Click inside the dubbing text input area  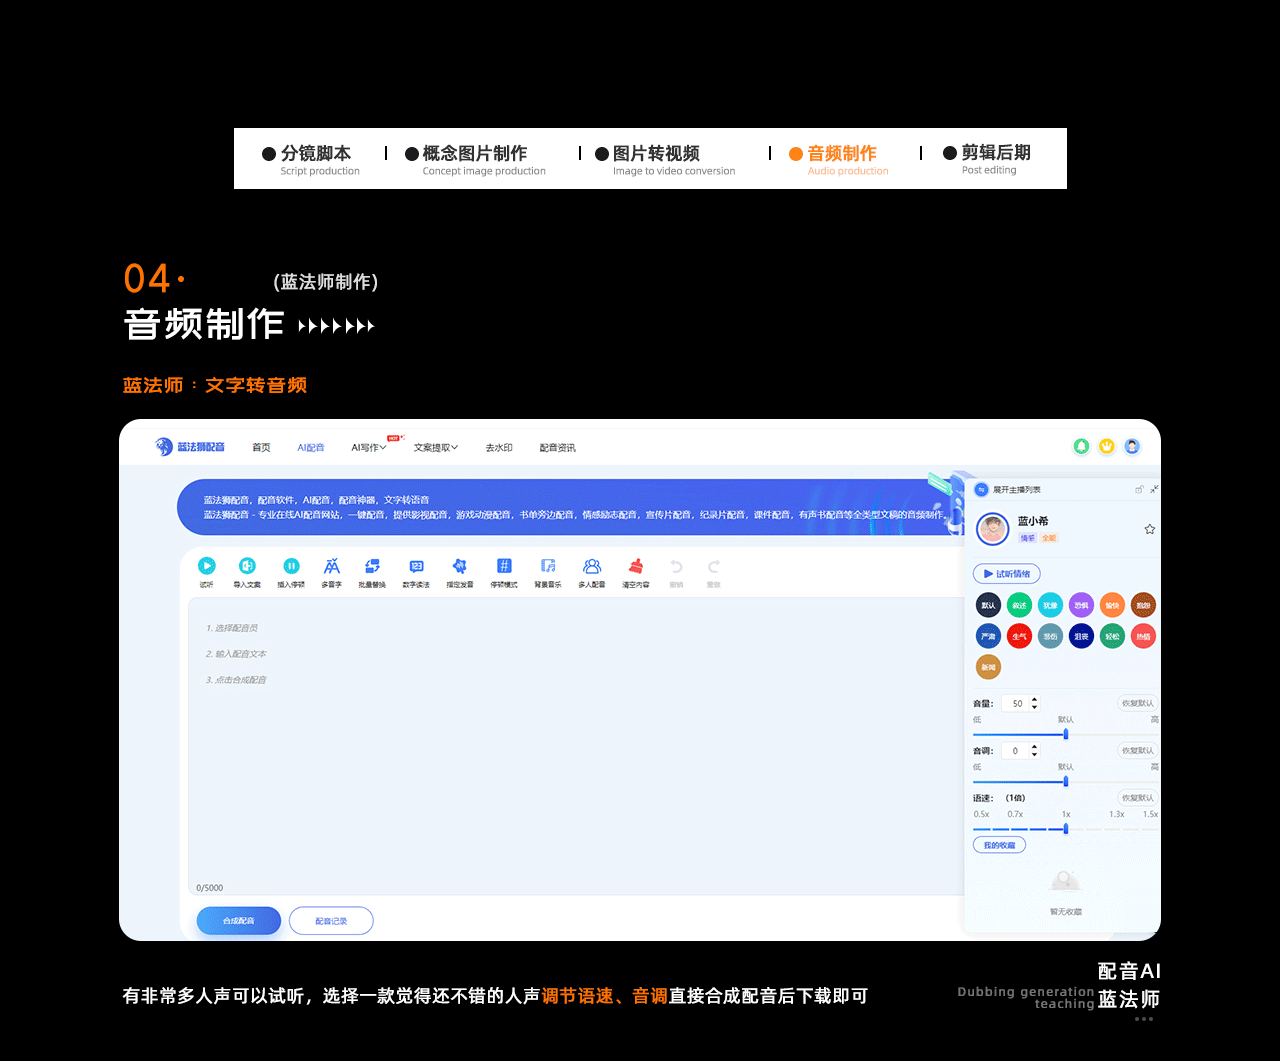click(x=575, y=746)
